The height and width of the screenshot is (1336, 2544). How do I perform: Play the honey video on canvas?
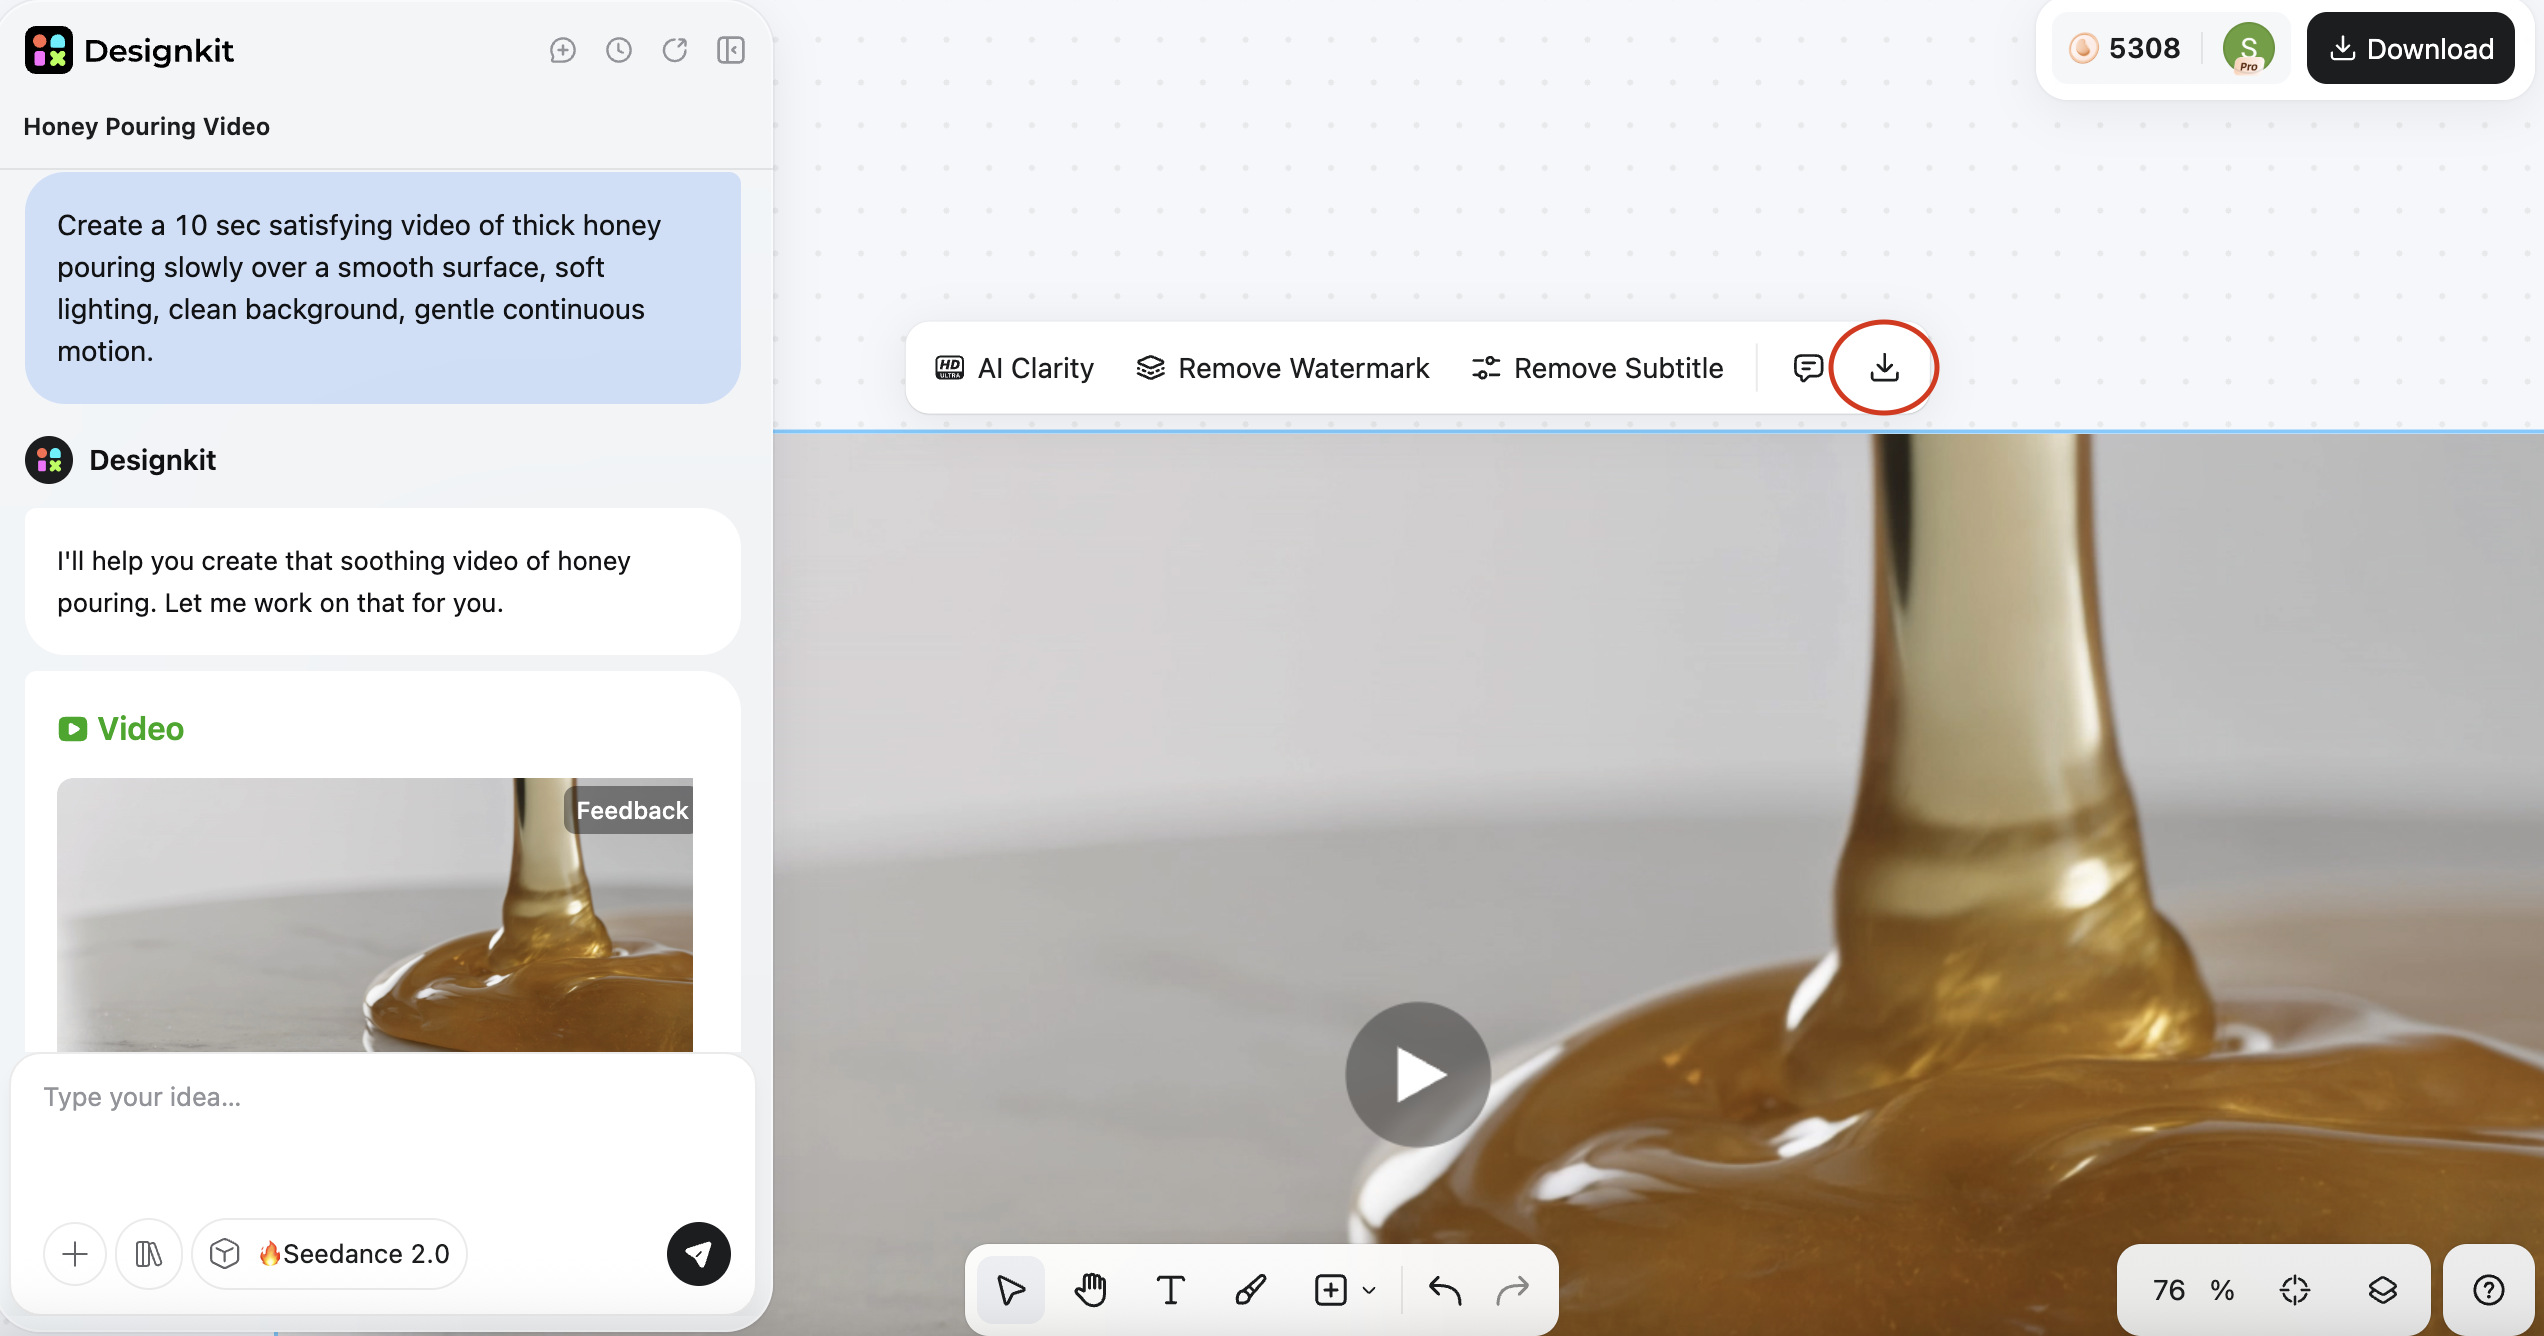(1418, 1074)
